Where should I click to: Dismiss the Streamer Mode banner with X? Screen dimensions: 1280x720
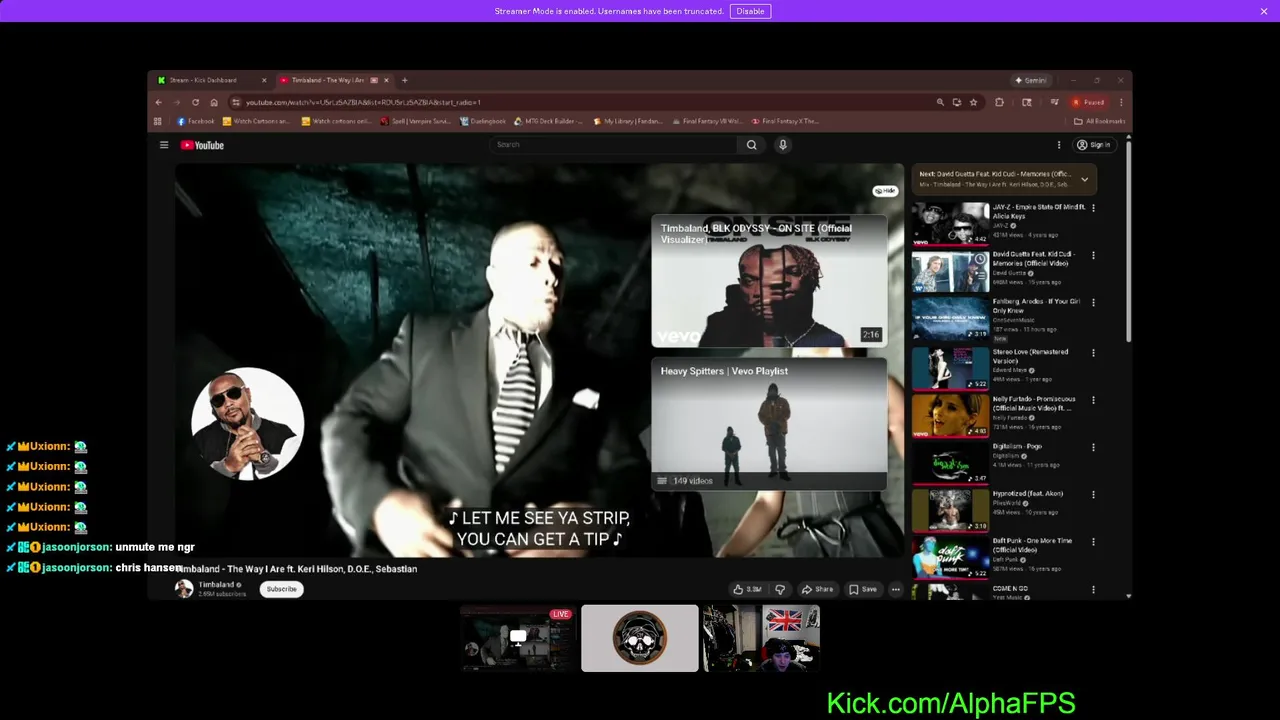coord(1264,11)
